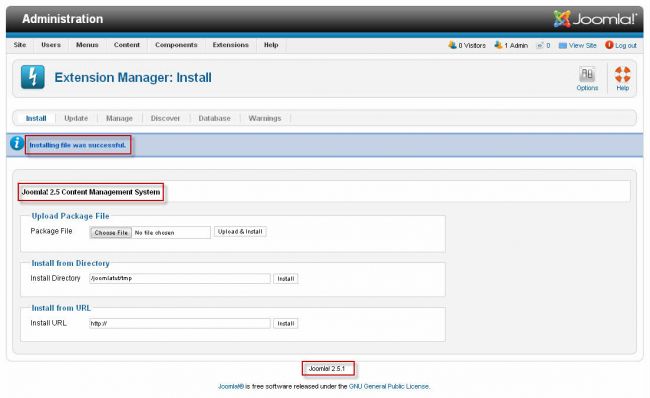Click the Joomla! logo
650x398 pixels.
595,19
